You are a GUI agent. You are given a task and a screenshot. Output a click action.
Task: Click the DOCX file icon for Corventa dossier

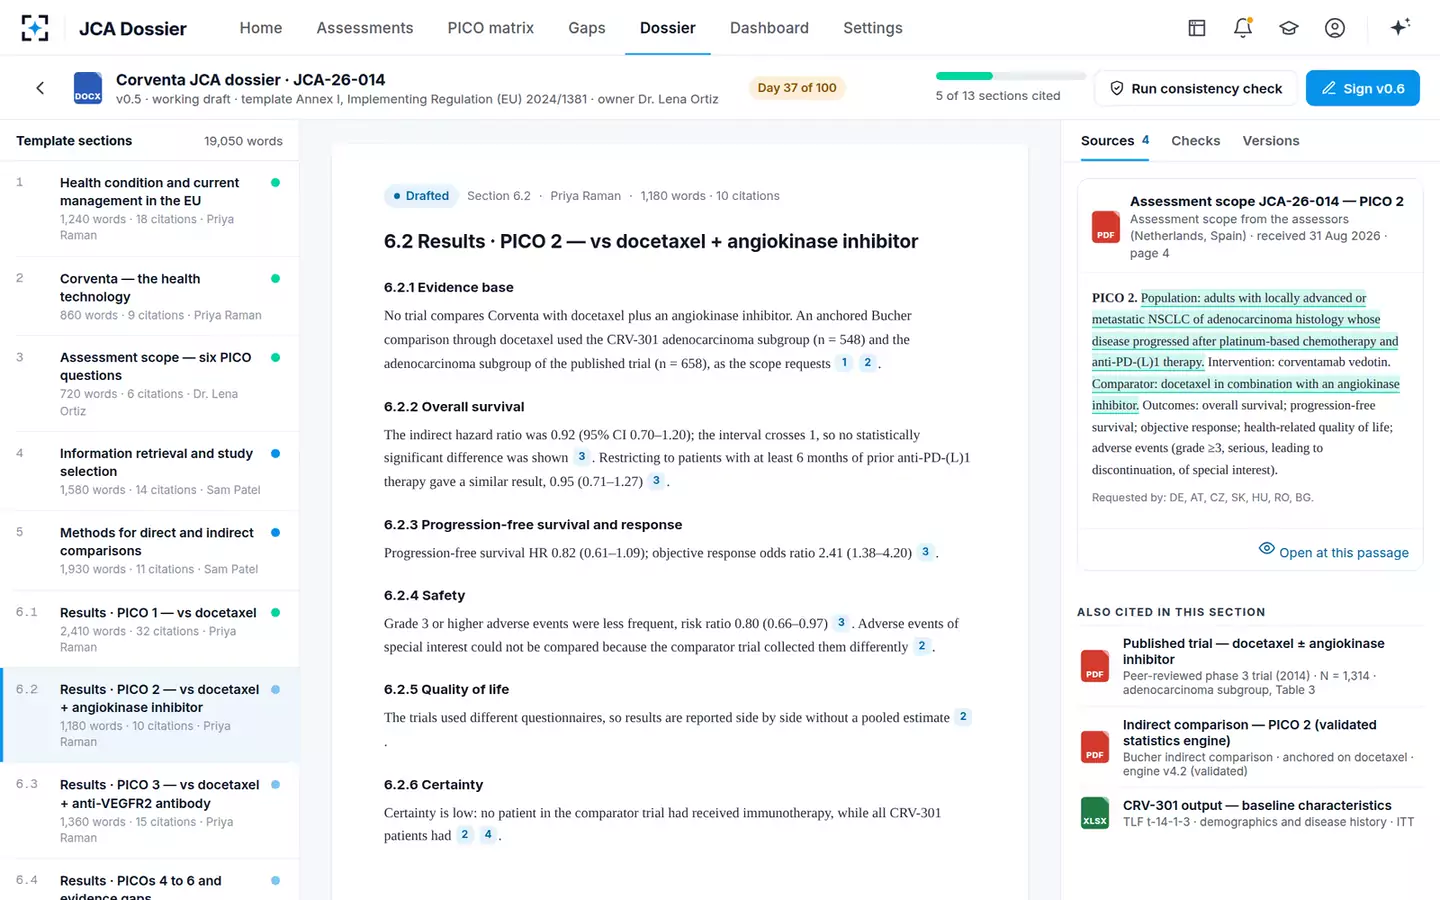coord(88,88)
